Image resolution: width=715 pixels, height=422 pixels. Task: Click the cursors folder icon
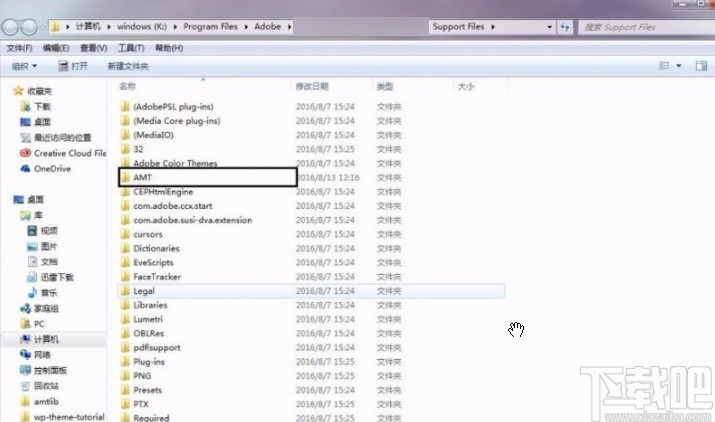pyautogui.click(x=125, y=234)
